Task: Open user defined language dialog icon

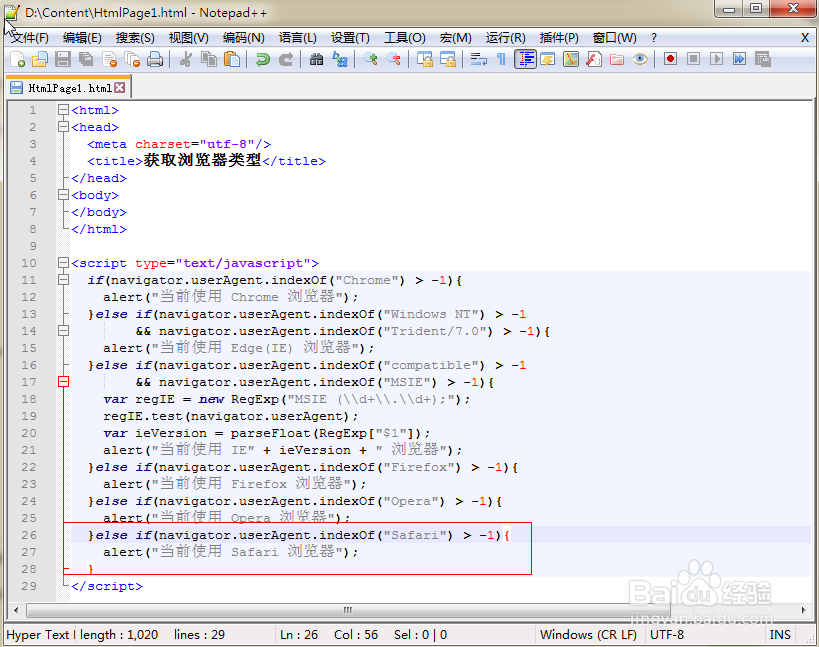Action: [x=548, y=60]
